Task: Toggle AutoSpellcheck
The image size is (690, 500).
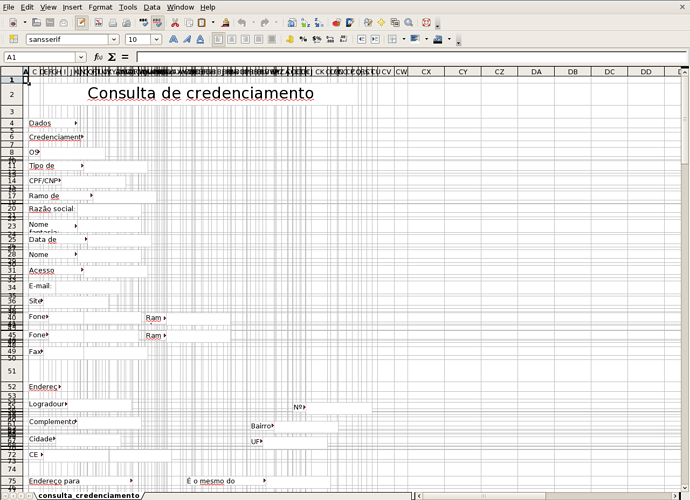Action: [x=157, y=22]
